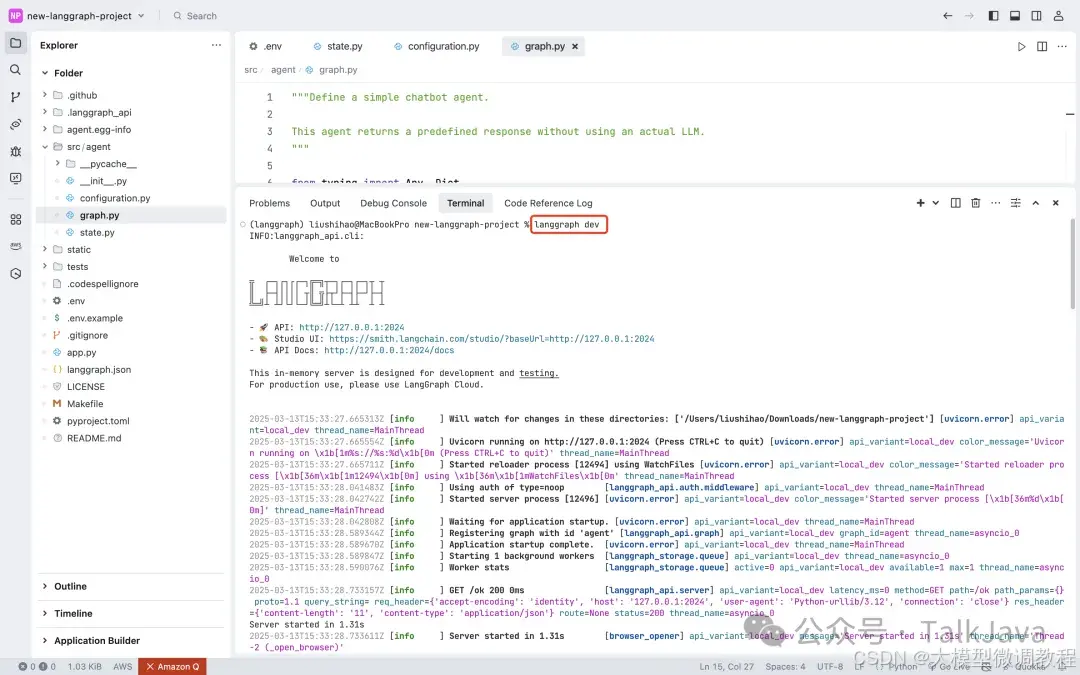Open terminal panel more actions ellipsis
This screenshot has height=675, width=1080.
pyautogui.click(x=995, y=202)
